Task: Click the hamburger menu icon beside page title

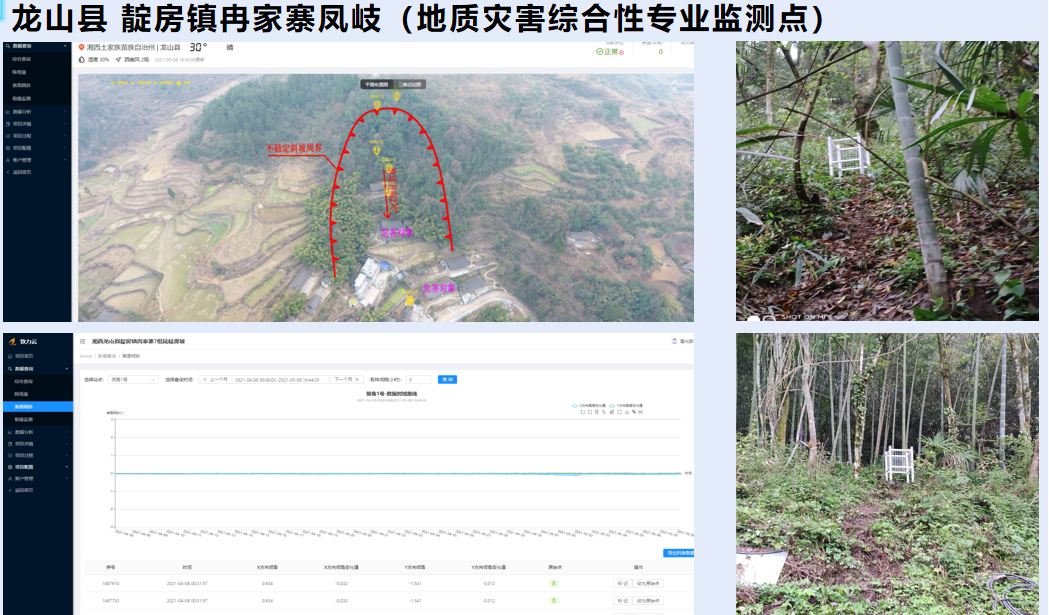Action: 82,341
